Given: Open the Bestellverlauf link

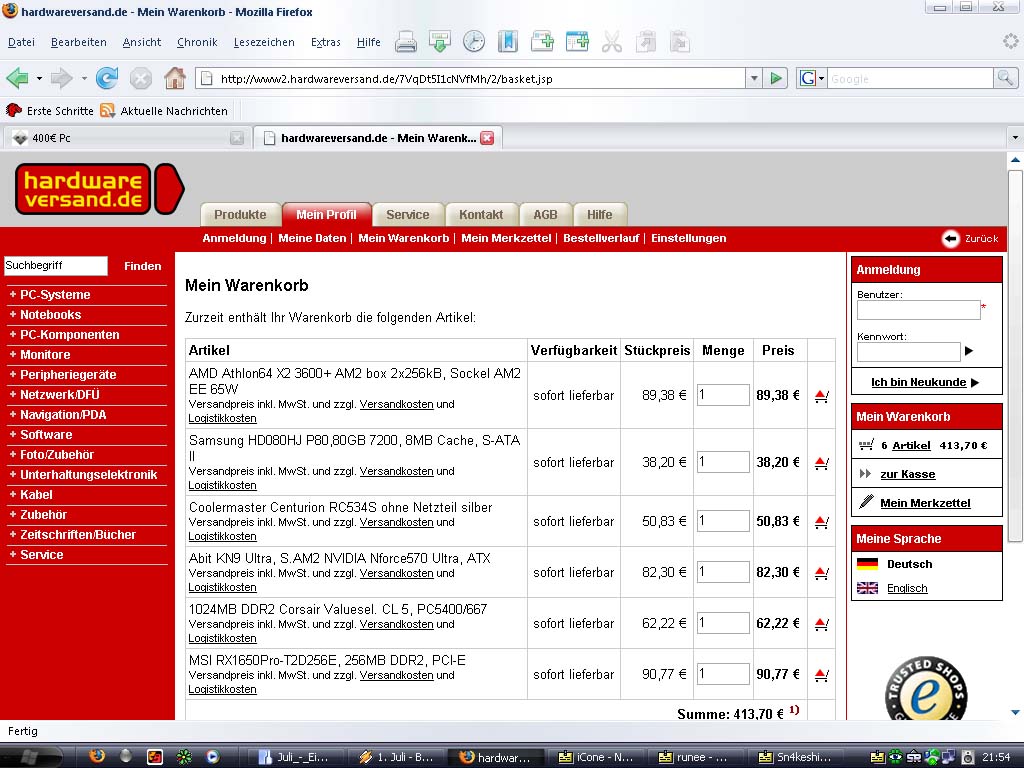Looking at the screenshot, I should [x=601, y=238].
